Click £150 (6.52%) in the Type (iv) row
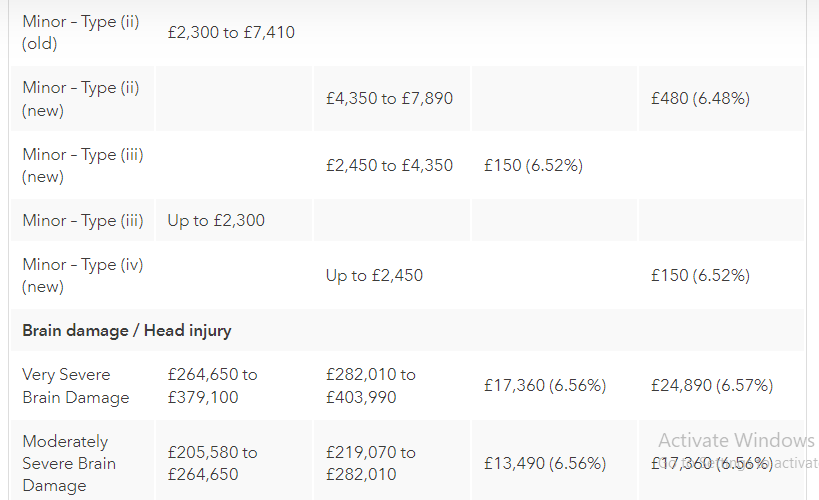The image size is (819, 500). pyautogui.click(x=700, y=275)
